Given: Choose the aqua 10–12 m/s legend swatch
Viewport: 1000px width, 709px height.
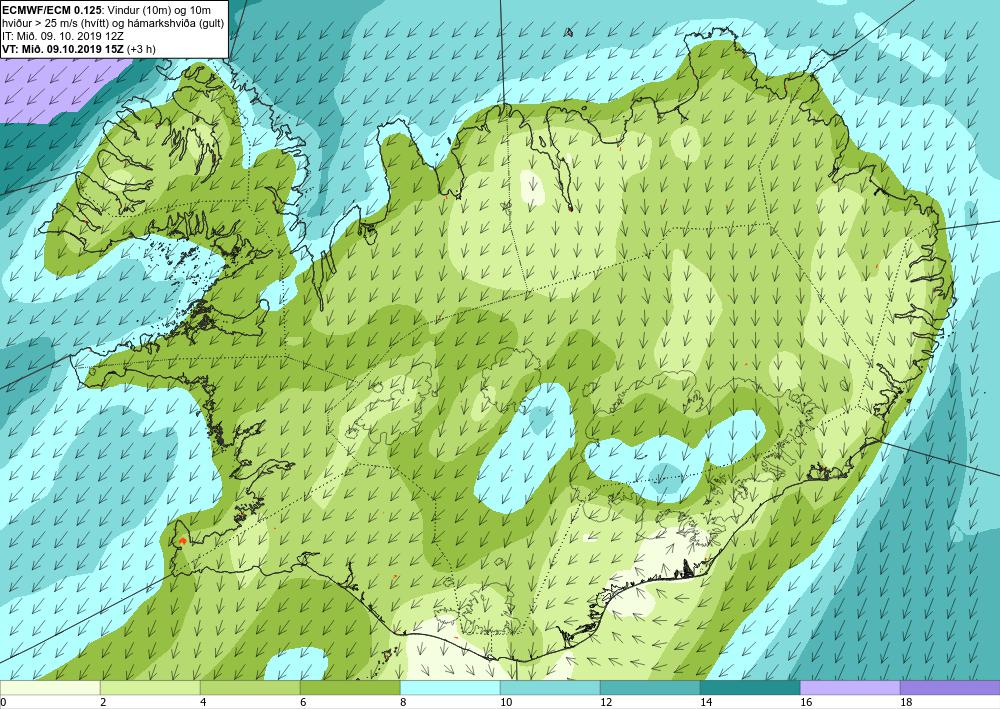Looking at the screenshot, I should (x=550, y=688).
